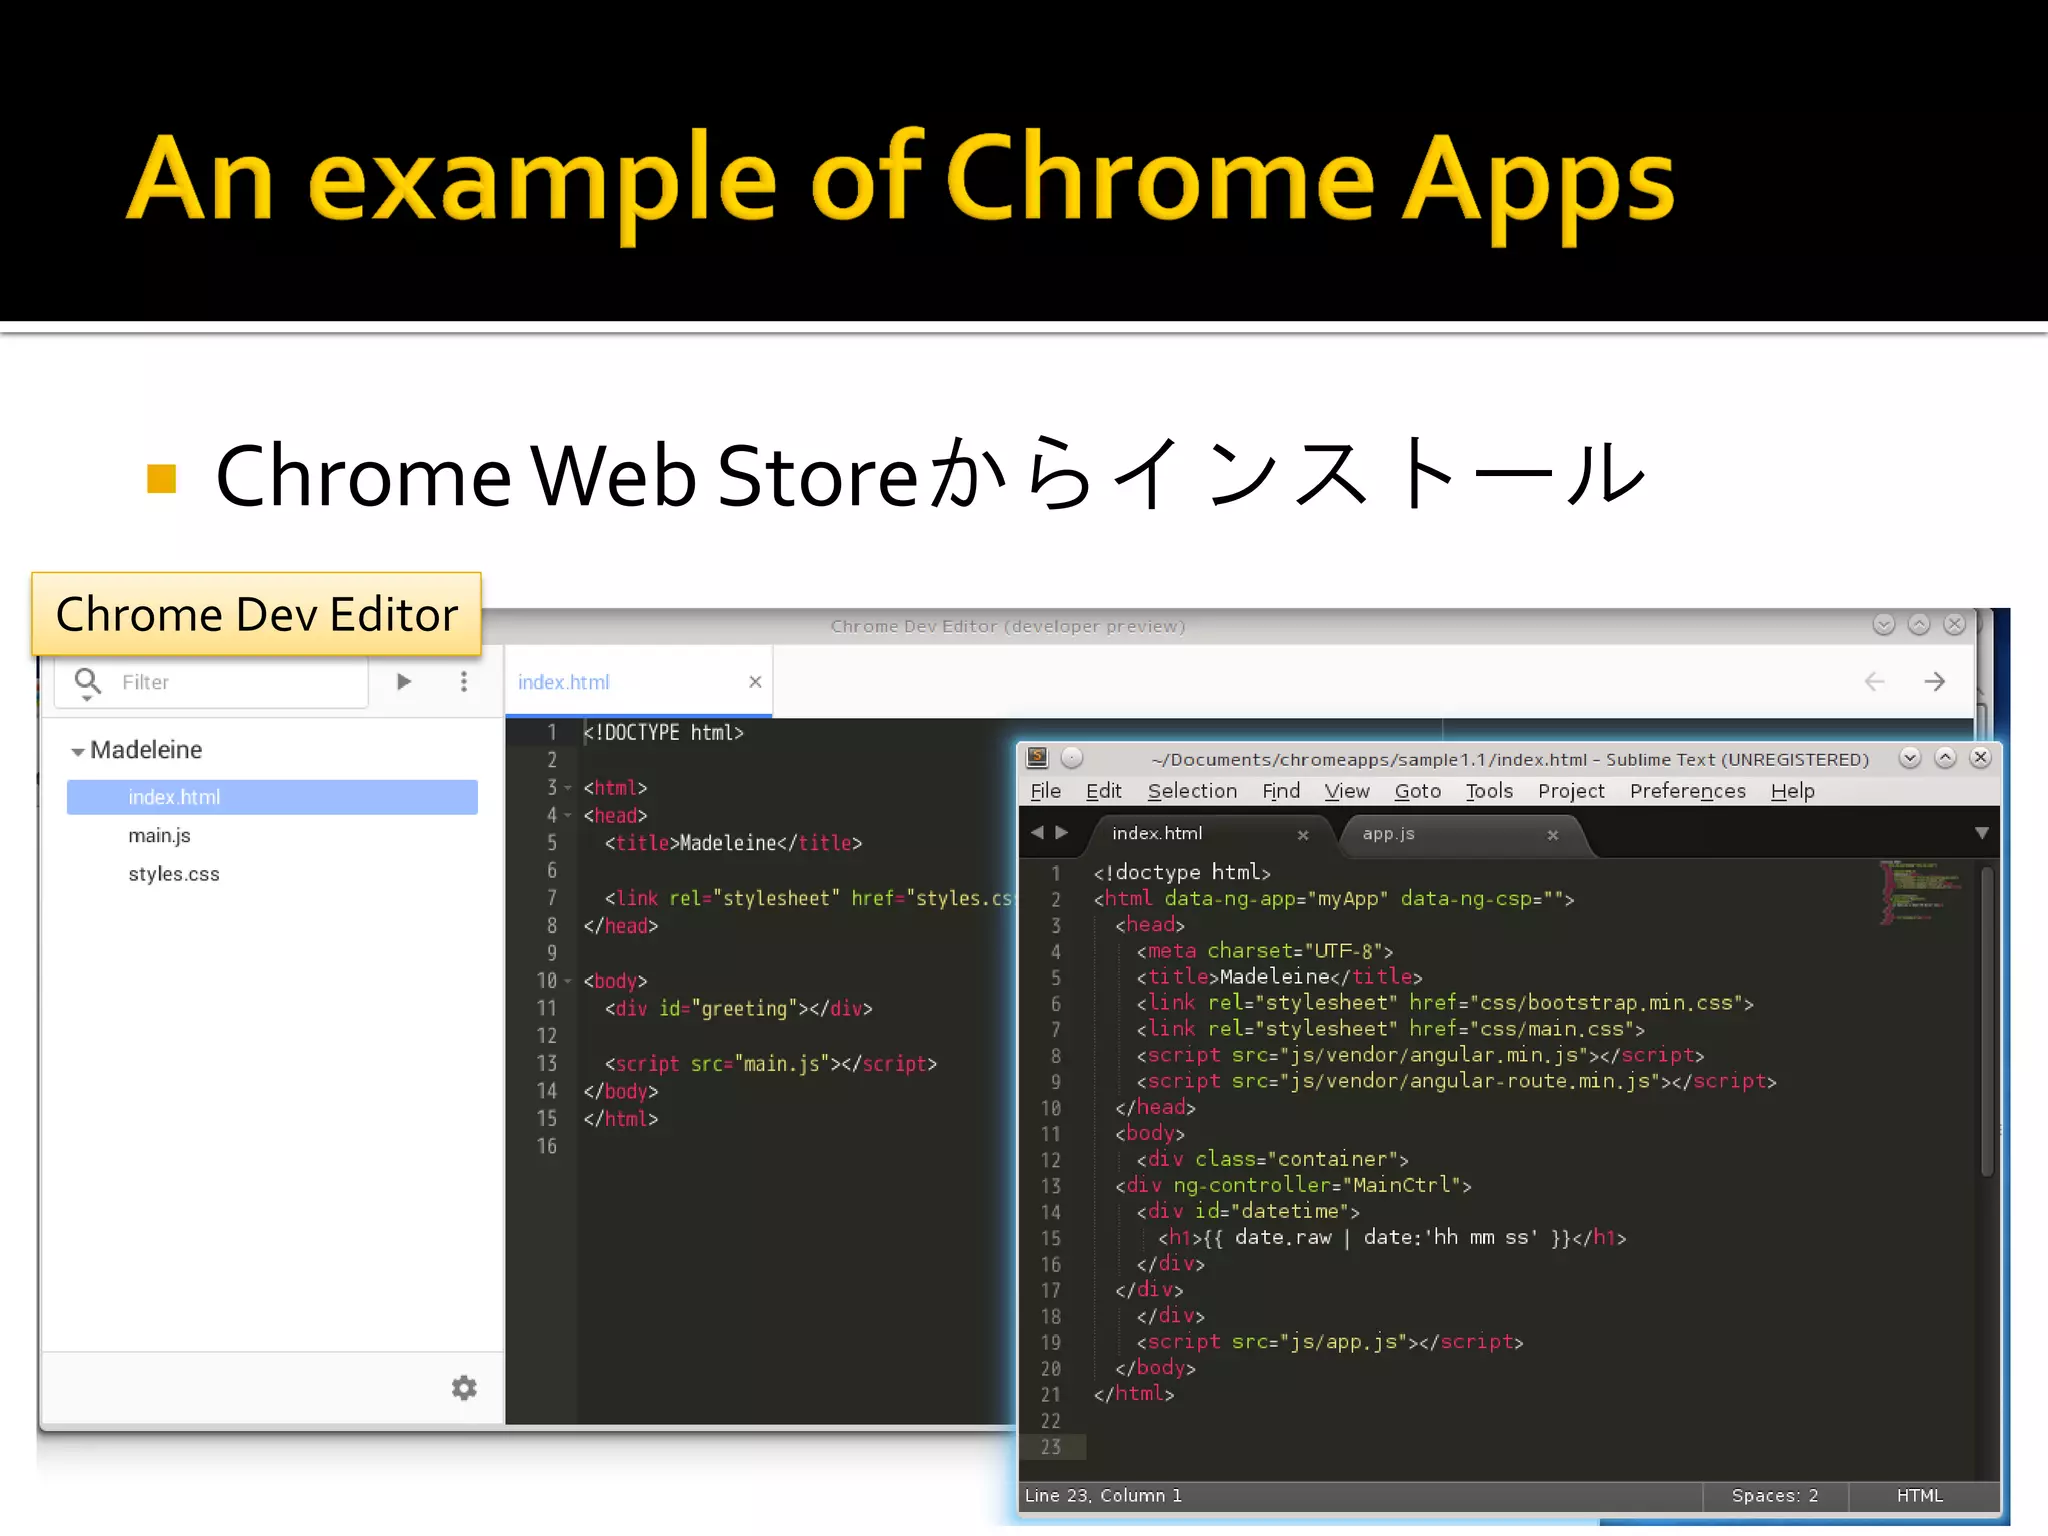Minimize the Chrome Dev Editor window
The height and width of the screenshot is (1536, 2048).
coord(1884,625)
